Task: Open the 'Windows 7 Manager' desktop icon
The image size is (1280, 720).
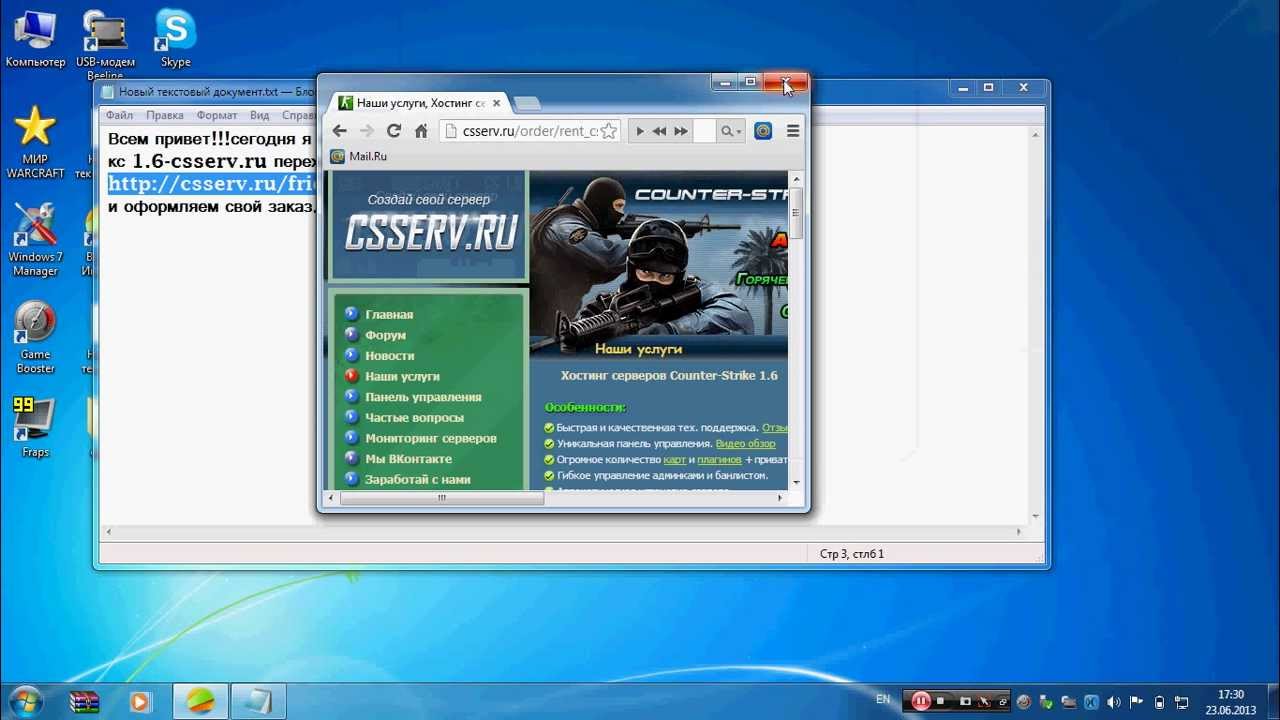Action: point(35,241)
